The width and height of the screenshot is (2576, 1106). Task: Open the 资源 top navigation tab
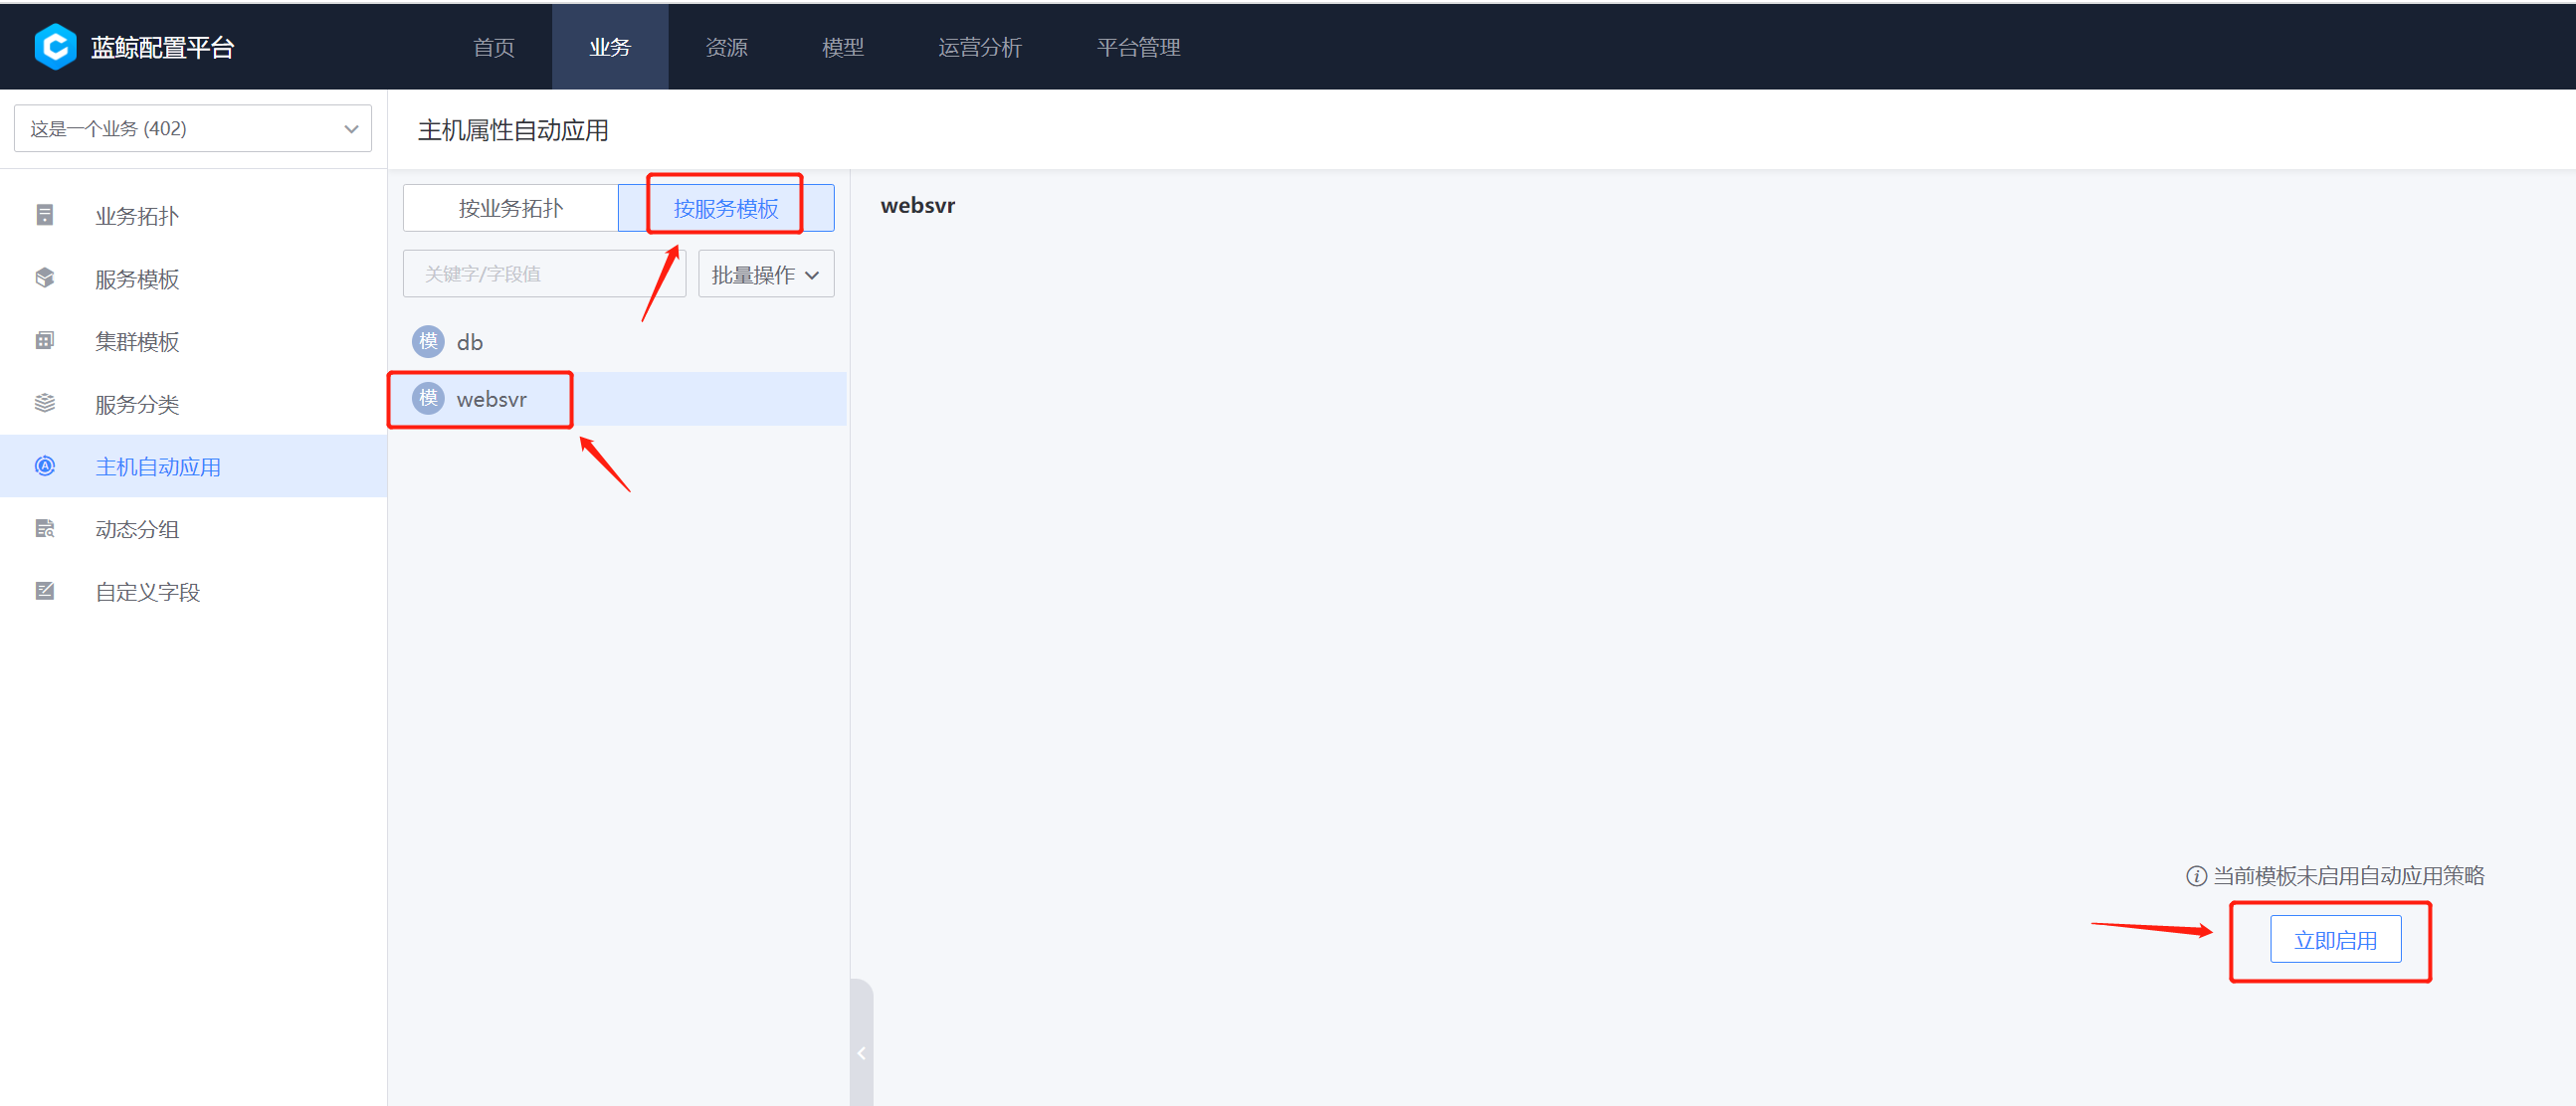tap(726, 47)
